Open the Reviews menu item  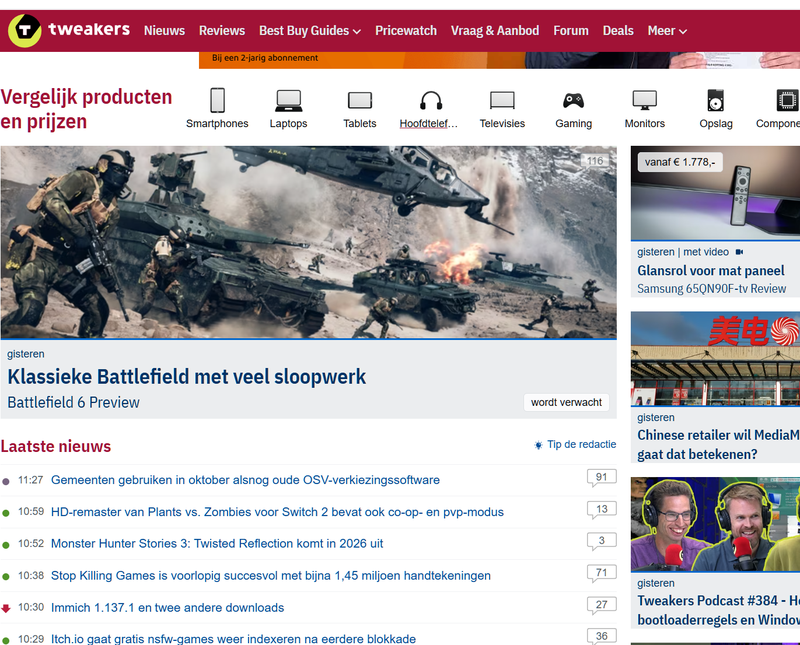(x=222, y=31)
